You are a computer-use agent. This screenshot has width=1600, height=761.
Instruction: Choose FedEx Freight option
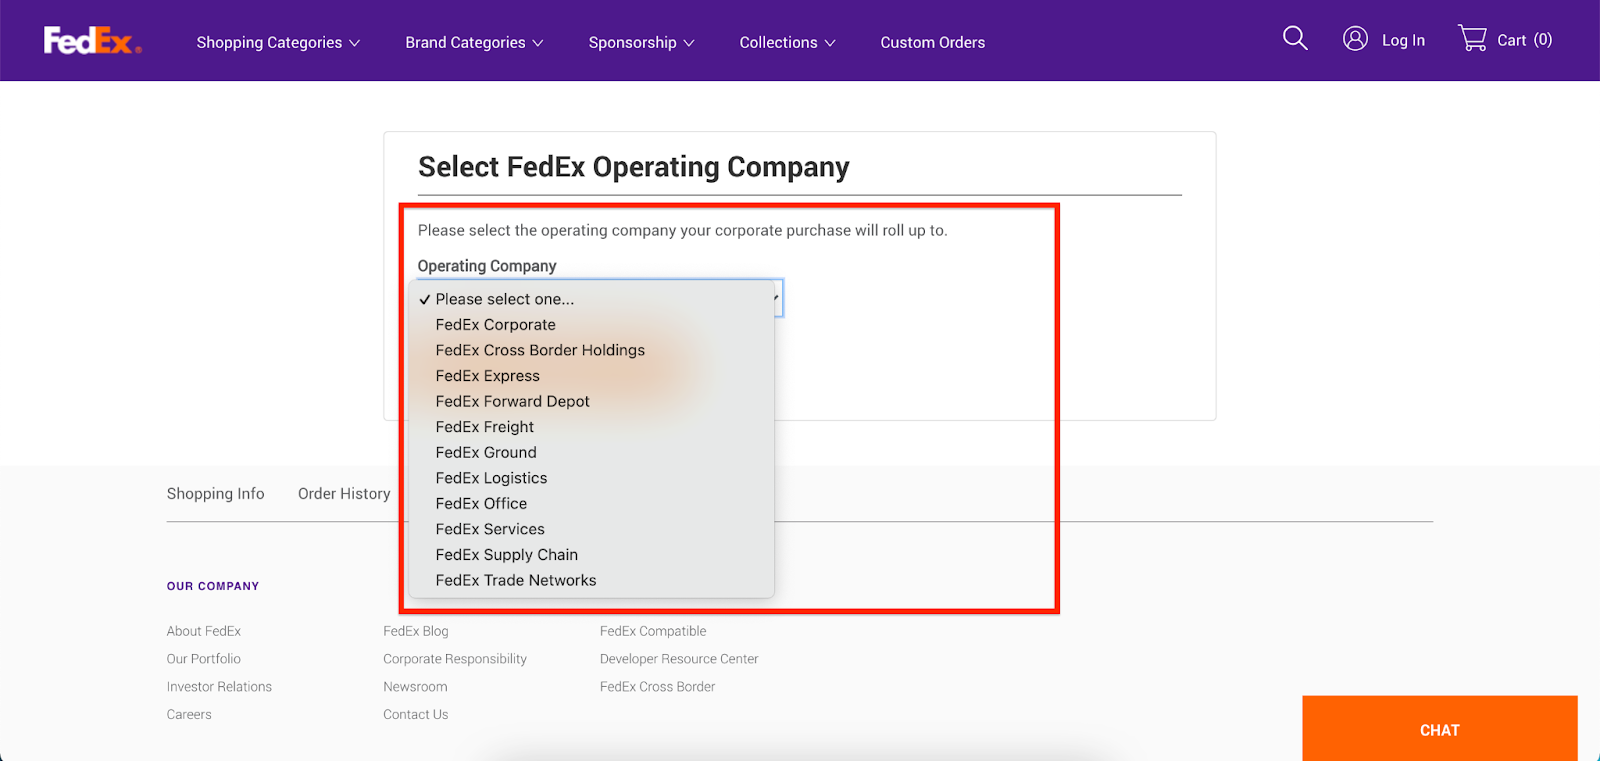592,427
